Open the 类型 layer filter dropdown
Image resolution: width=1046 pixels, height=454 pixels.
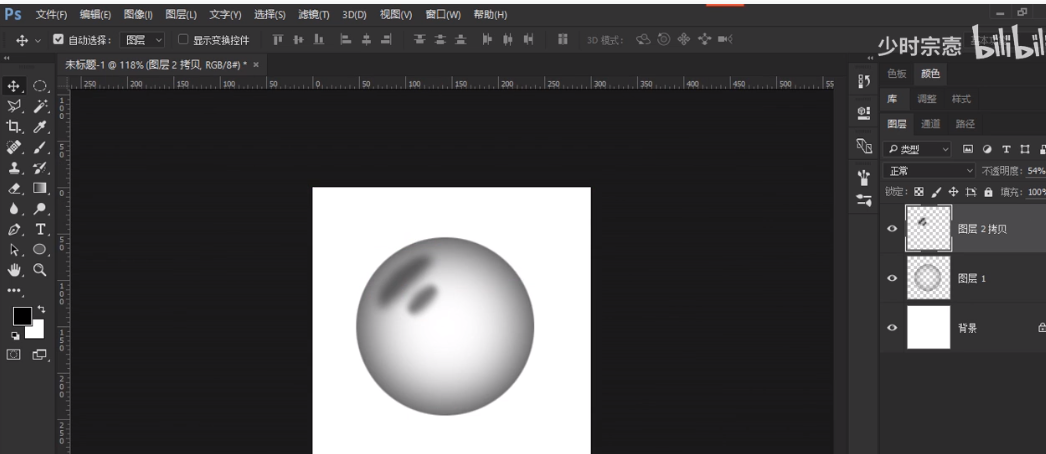(x=919, y=149)
